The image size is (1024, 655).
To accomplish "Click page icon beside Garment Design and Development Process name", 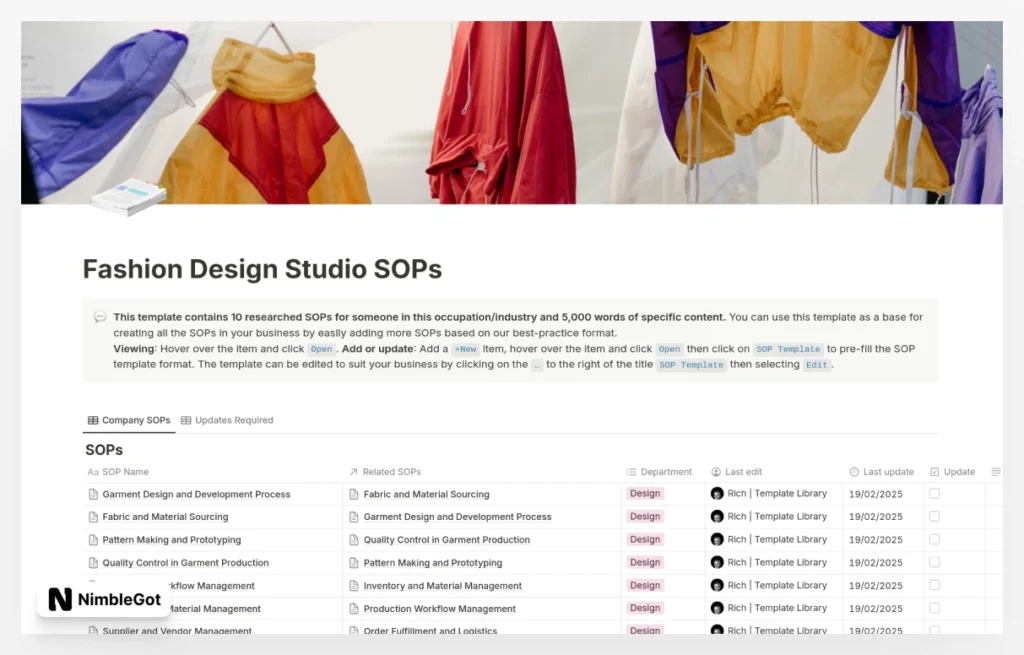I will pos(93,494).
